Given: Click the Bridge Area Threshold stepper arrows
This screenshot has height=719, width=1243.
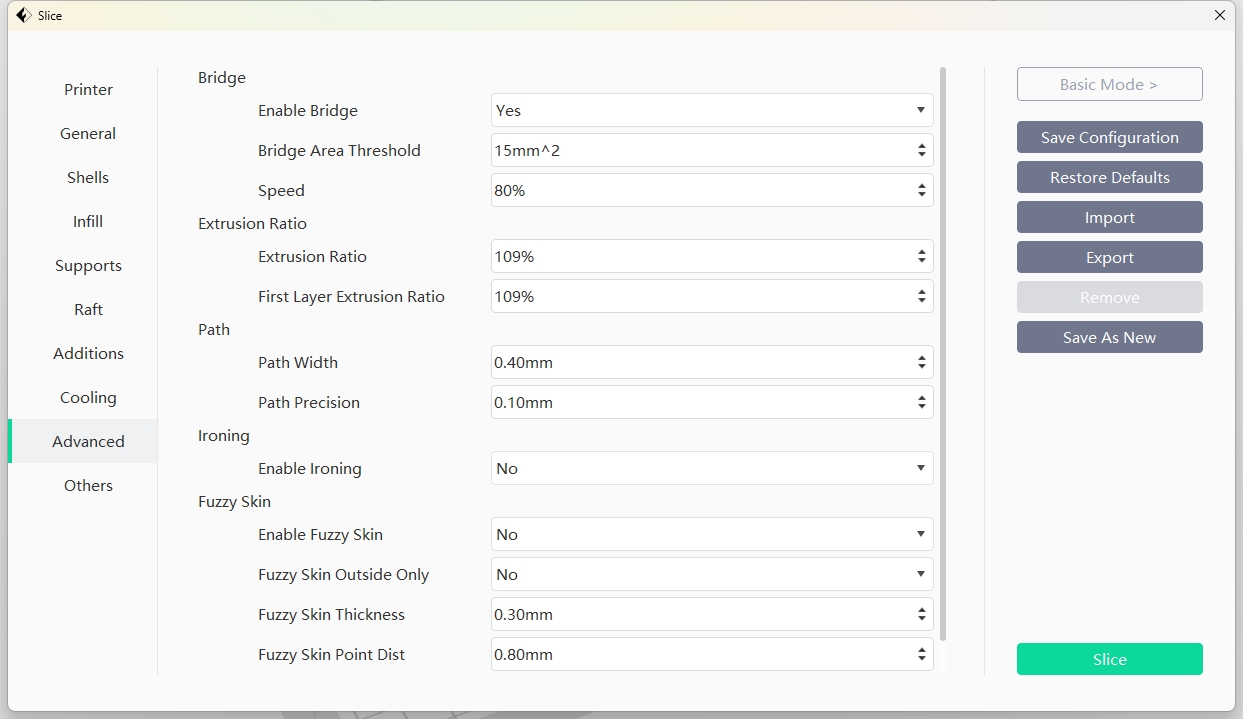Looking at the screenshot, I should [921, 151].
